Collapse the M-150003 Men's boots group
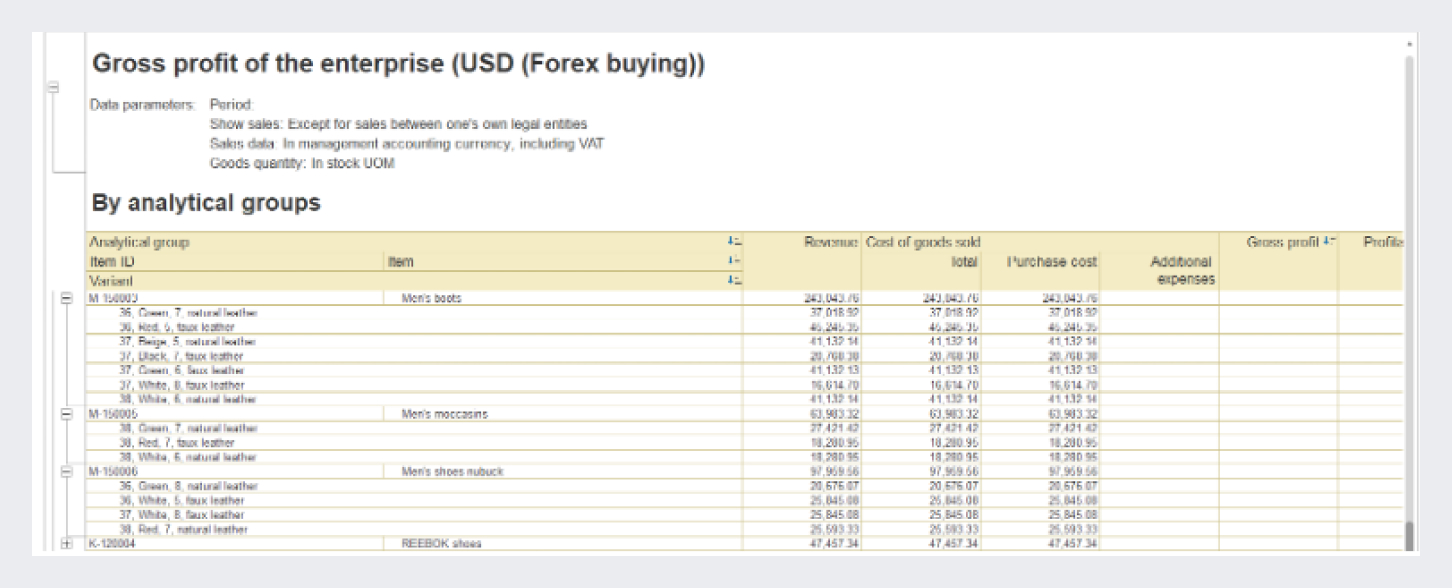 tap(68, 298)
